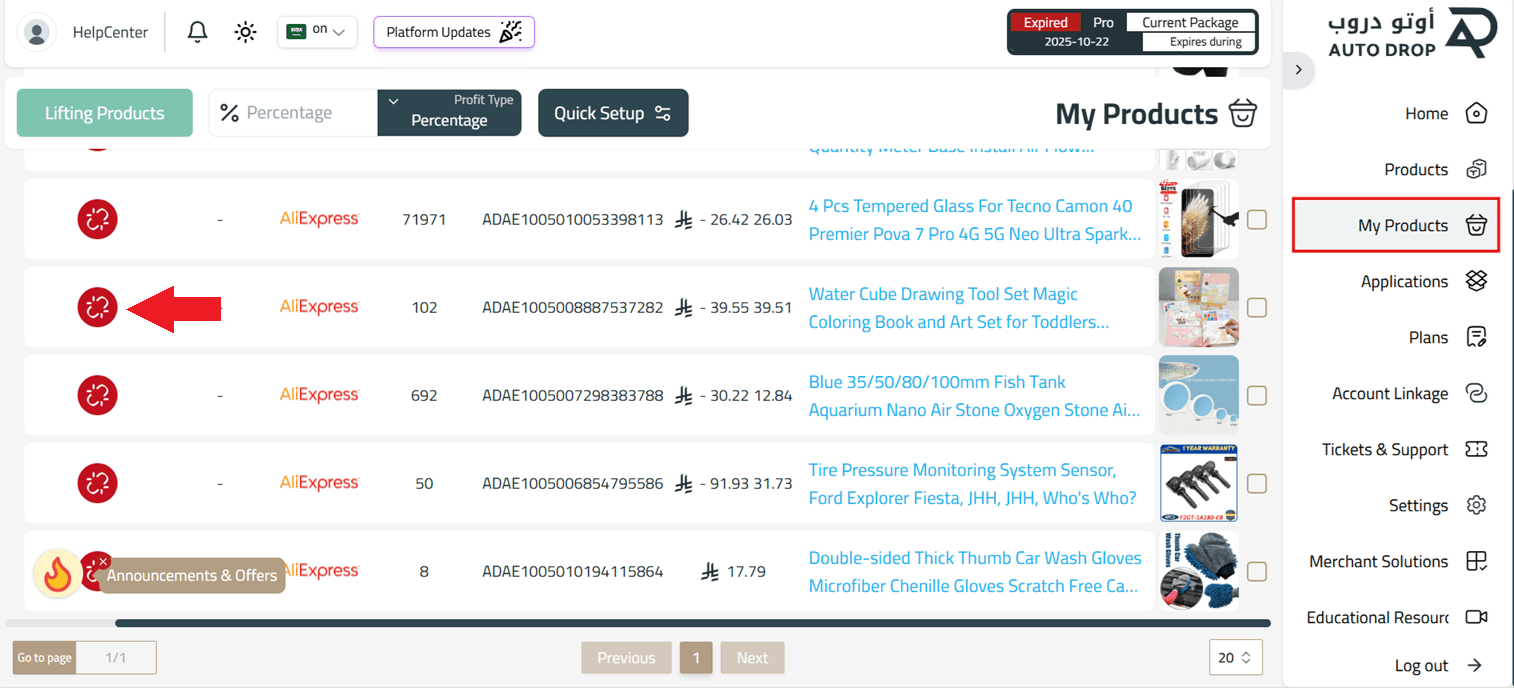Select the Water Cube Drawing product checkbox
Image resolution: width=1514 pixels, height=688 pixels.
coord(1257,307)
